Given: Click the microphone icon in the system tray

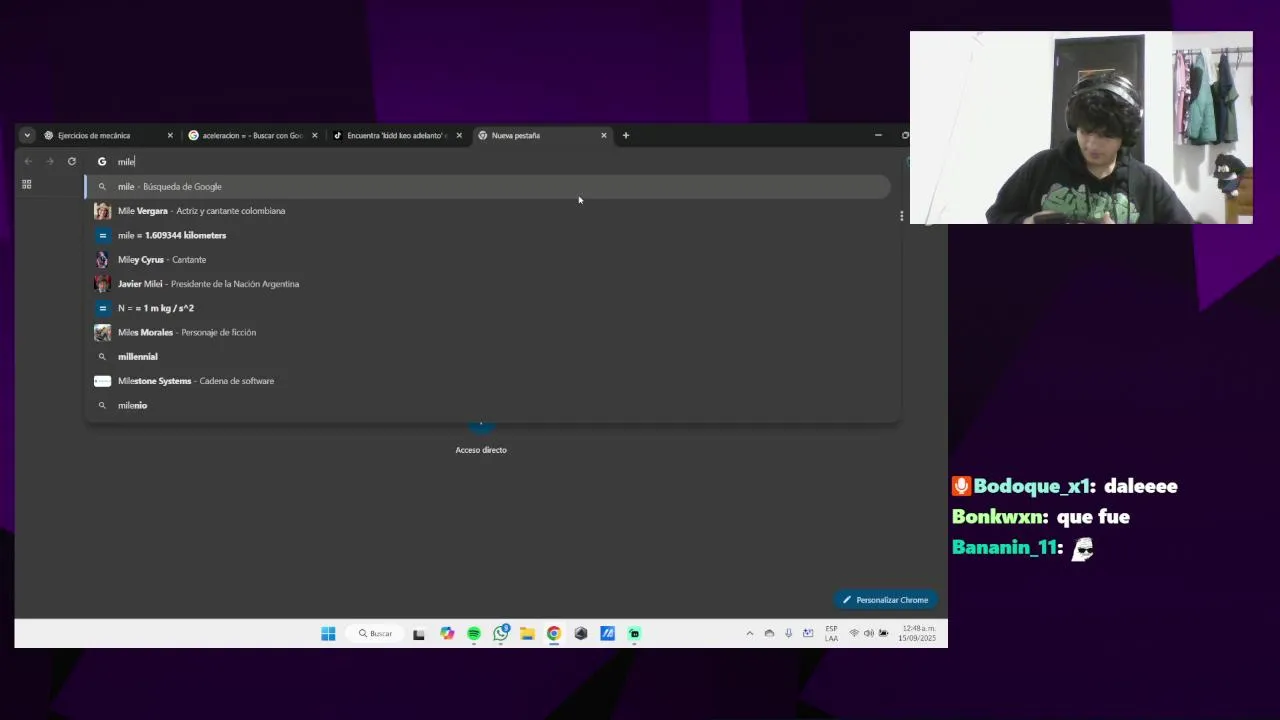Looking at the screenshot, I should coord(789,633).
